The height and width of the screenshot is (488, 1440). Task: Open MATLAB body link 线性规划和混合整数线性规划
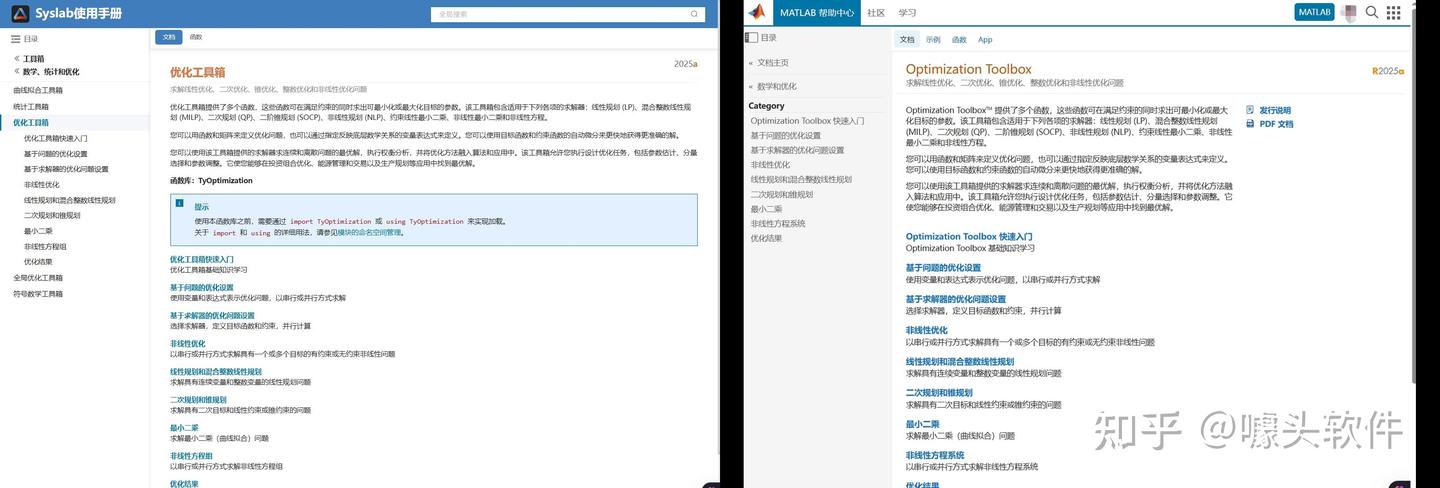[960, 361]
